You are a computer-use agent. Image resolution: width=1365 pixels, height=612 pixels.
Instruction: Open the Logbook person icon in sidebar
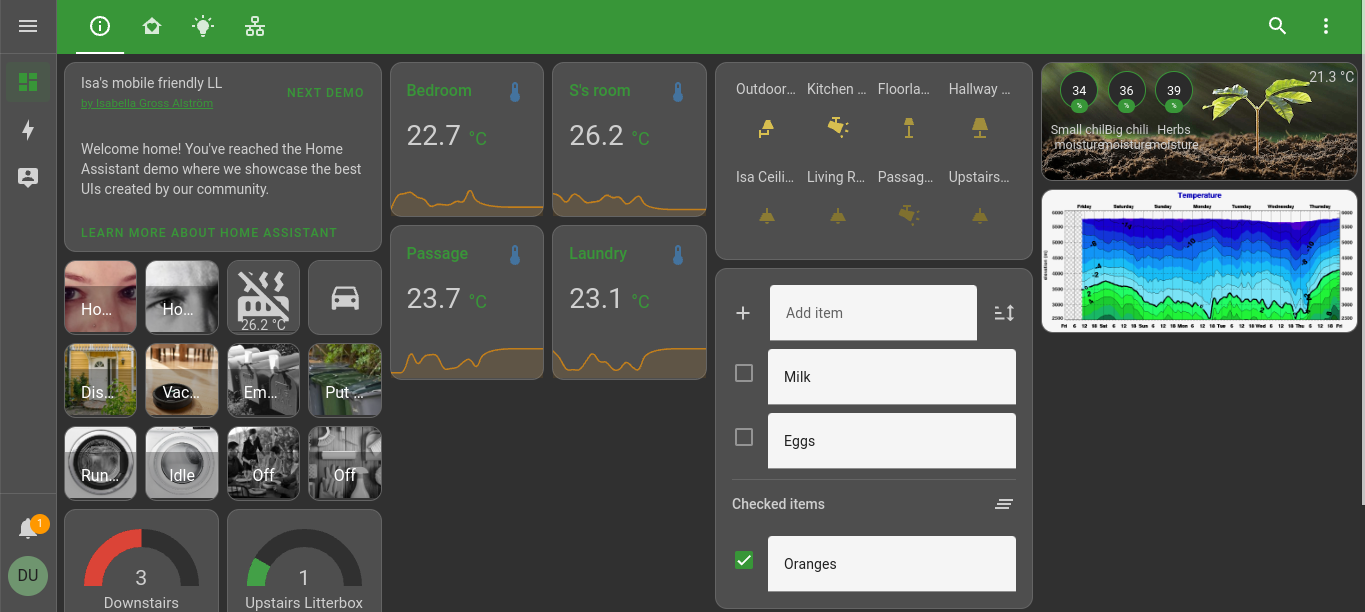click(28, 177)
